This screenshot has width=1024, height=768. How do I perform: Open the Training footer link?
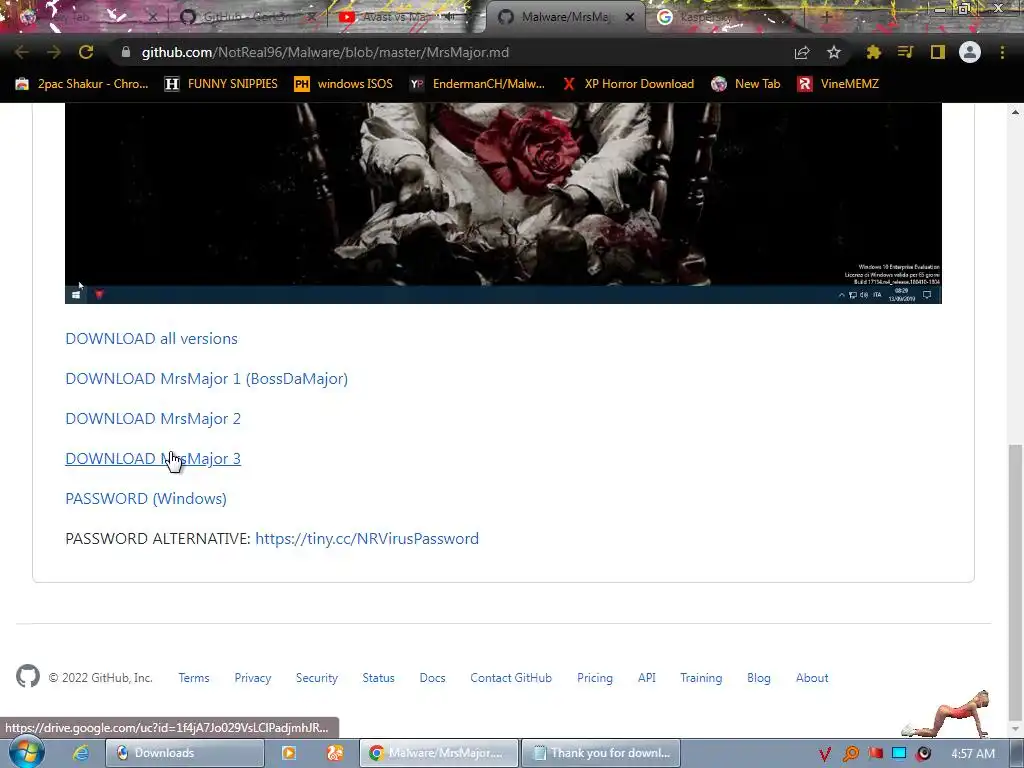[x=701, y=678]
